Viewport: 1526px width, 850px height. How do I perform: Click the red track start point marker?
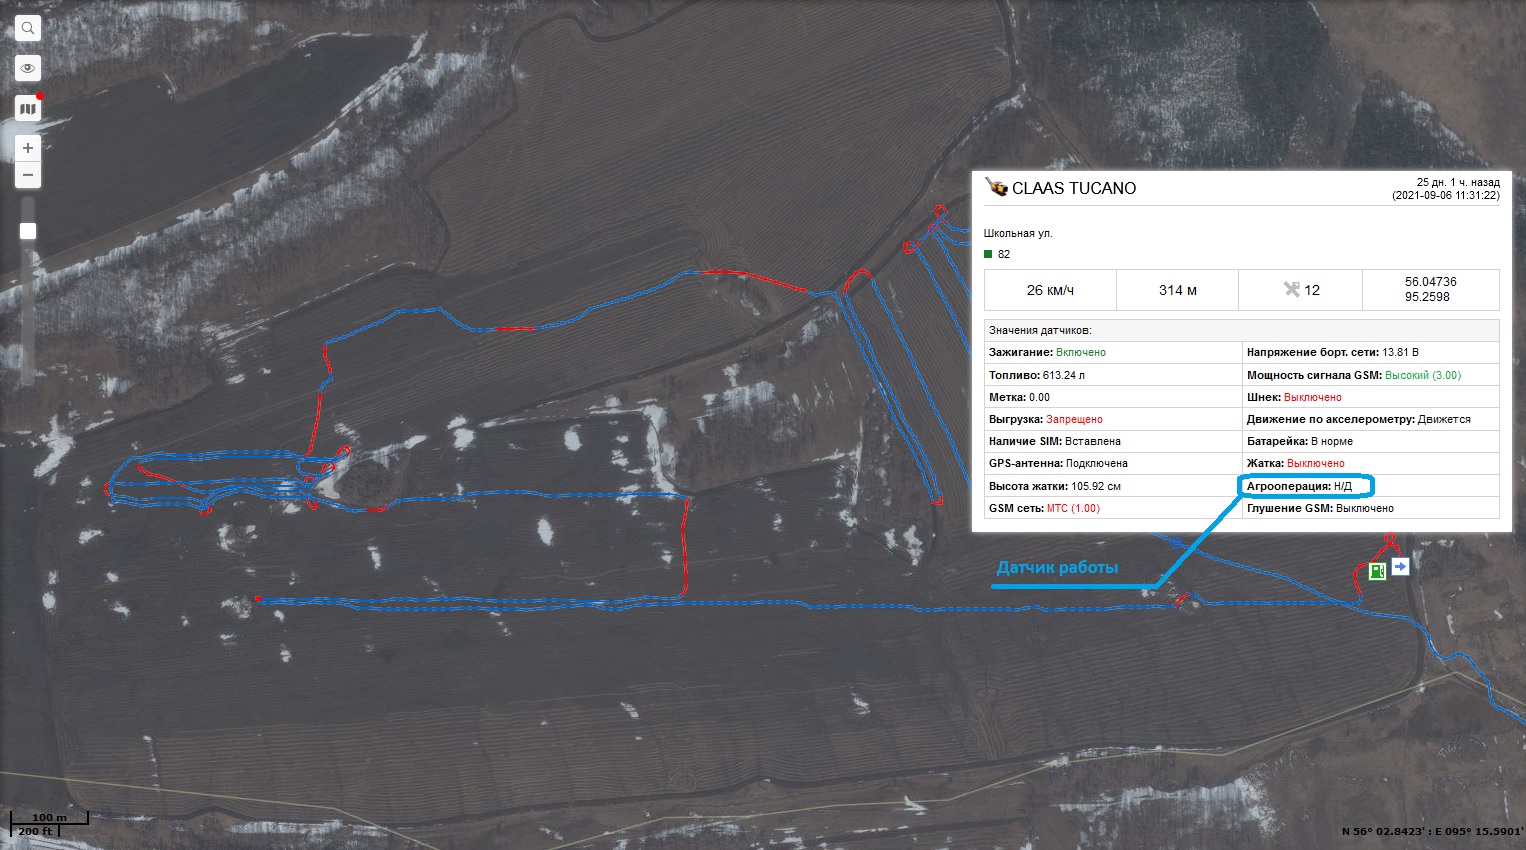click(x=258, y=599)
